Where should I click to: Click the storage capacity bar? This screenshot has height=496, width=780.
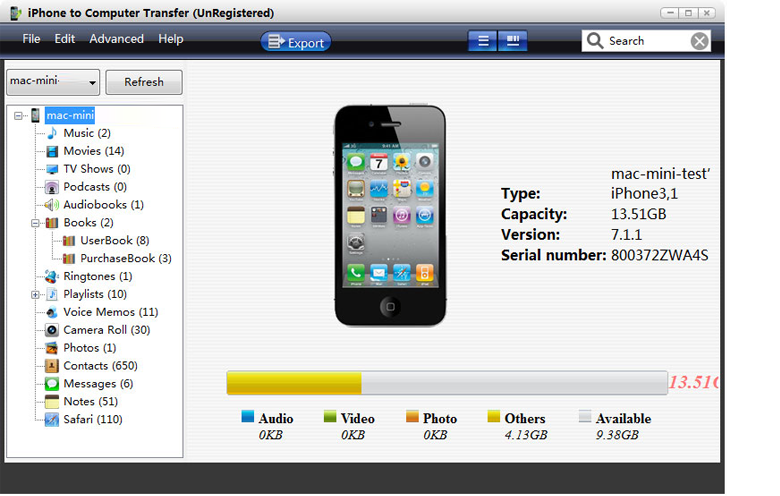tap(447, 383)
